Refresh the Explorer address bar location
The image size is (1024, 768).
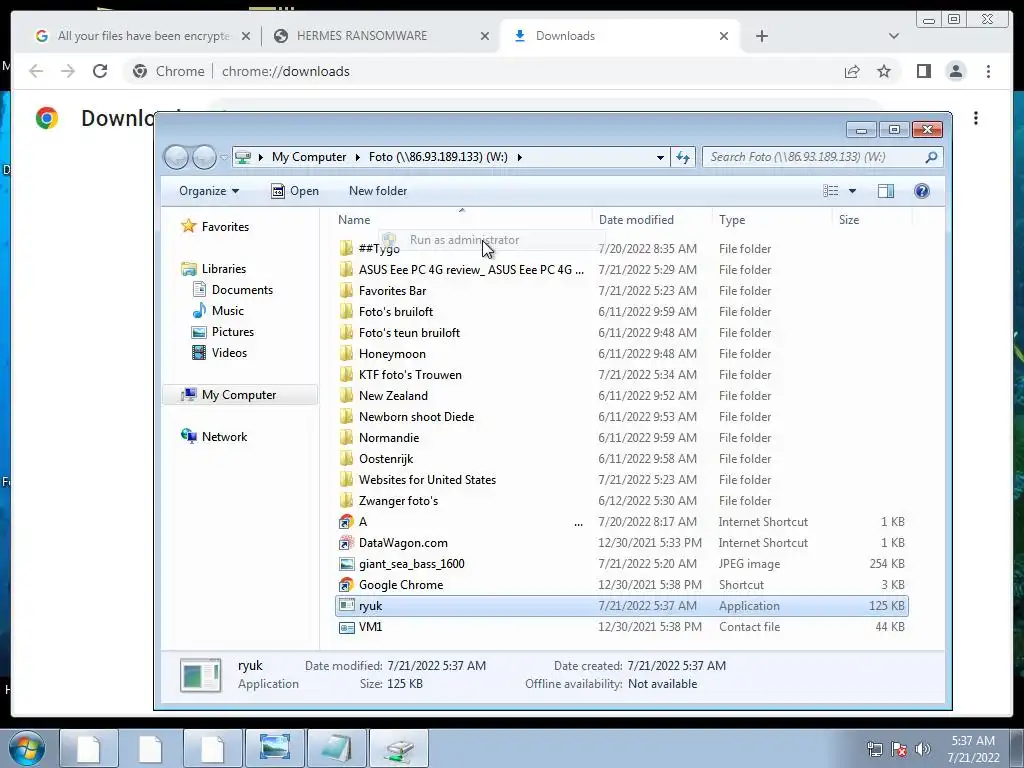point(683,157)
